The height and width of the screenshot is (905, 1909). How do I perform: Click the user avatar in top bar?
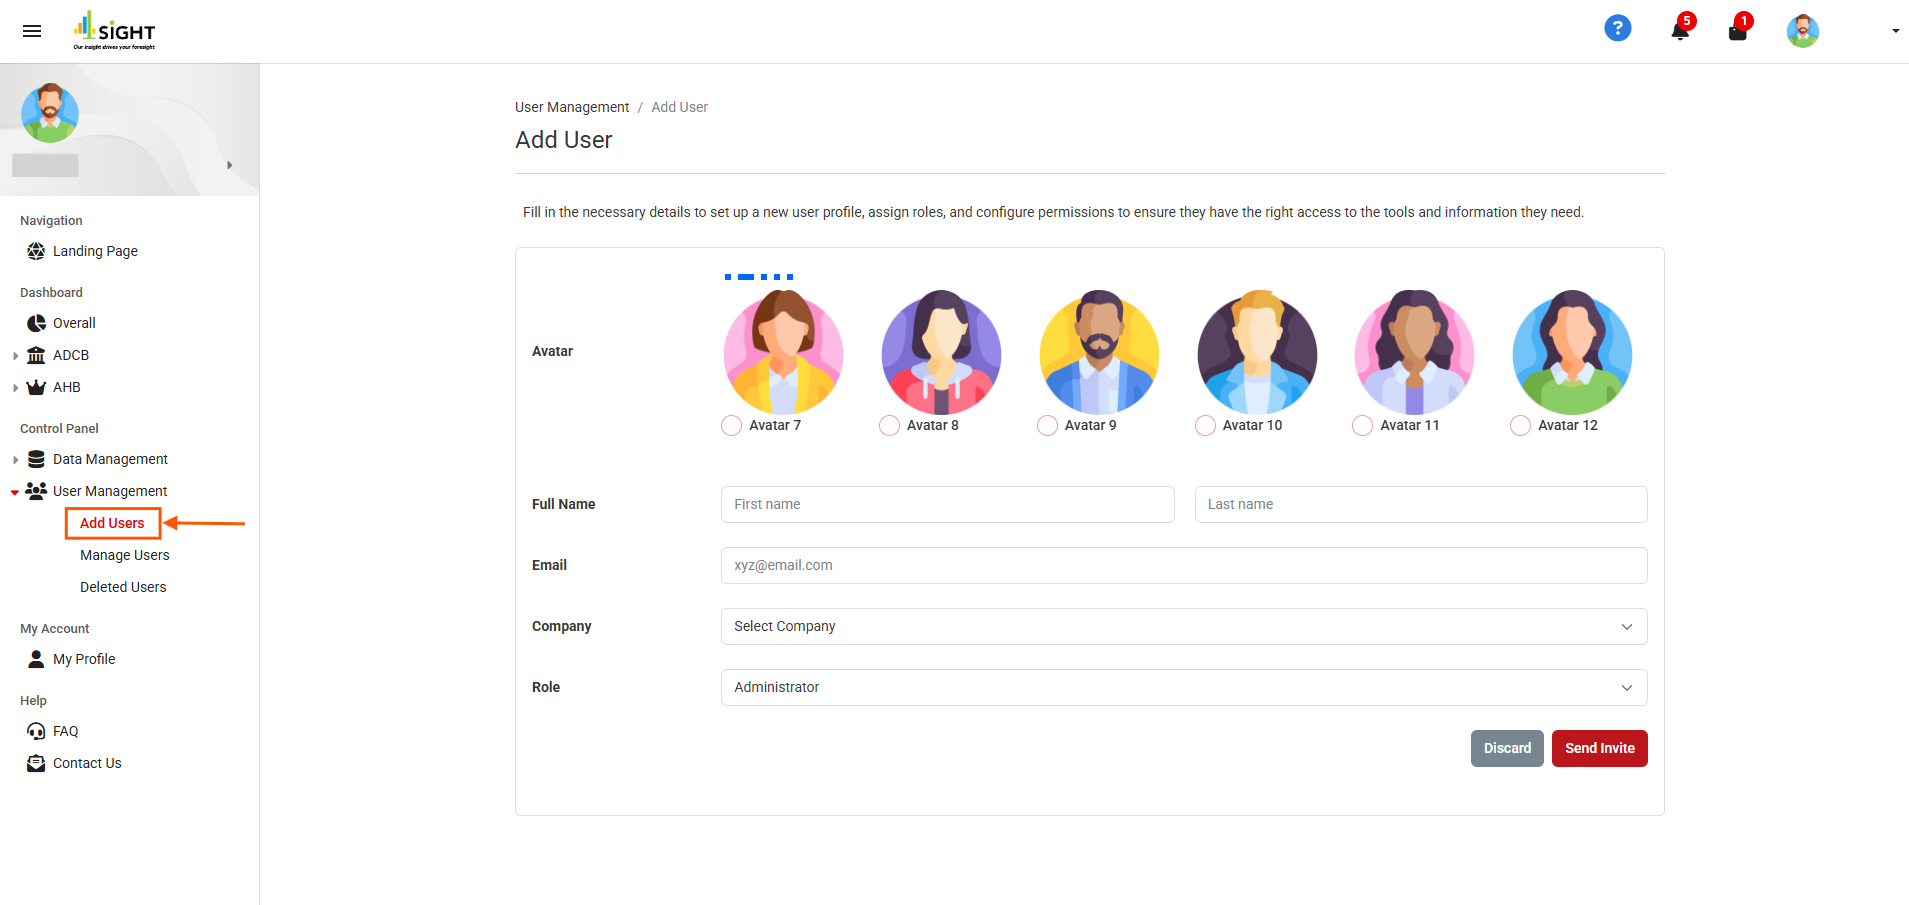point(1802,31)
